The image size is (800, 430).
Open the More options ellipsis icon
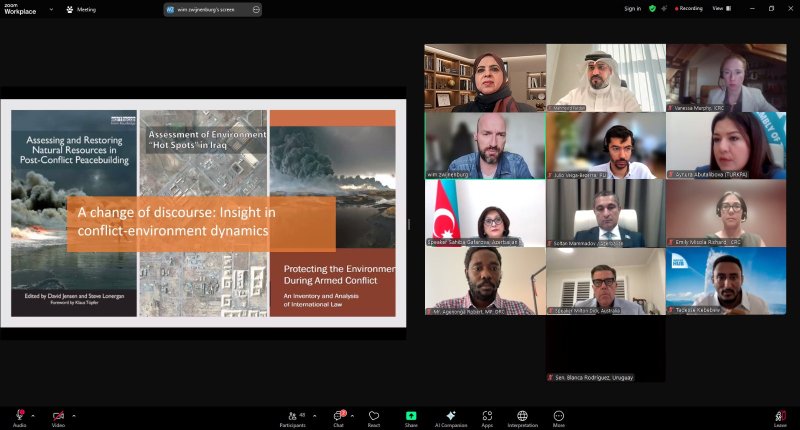click(x=559, y=416)
